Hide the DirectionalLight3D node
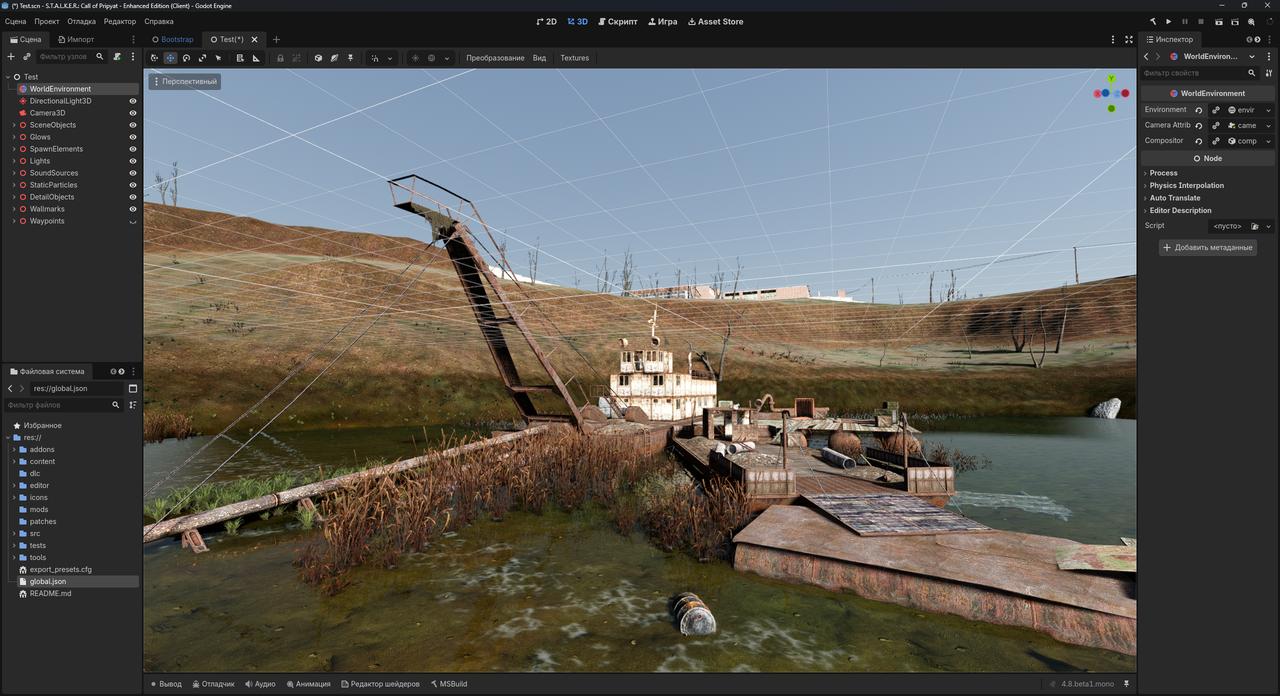This screenshot has width=1280, height=696. (x=133, y=101)
